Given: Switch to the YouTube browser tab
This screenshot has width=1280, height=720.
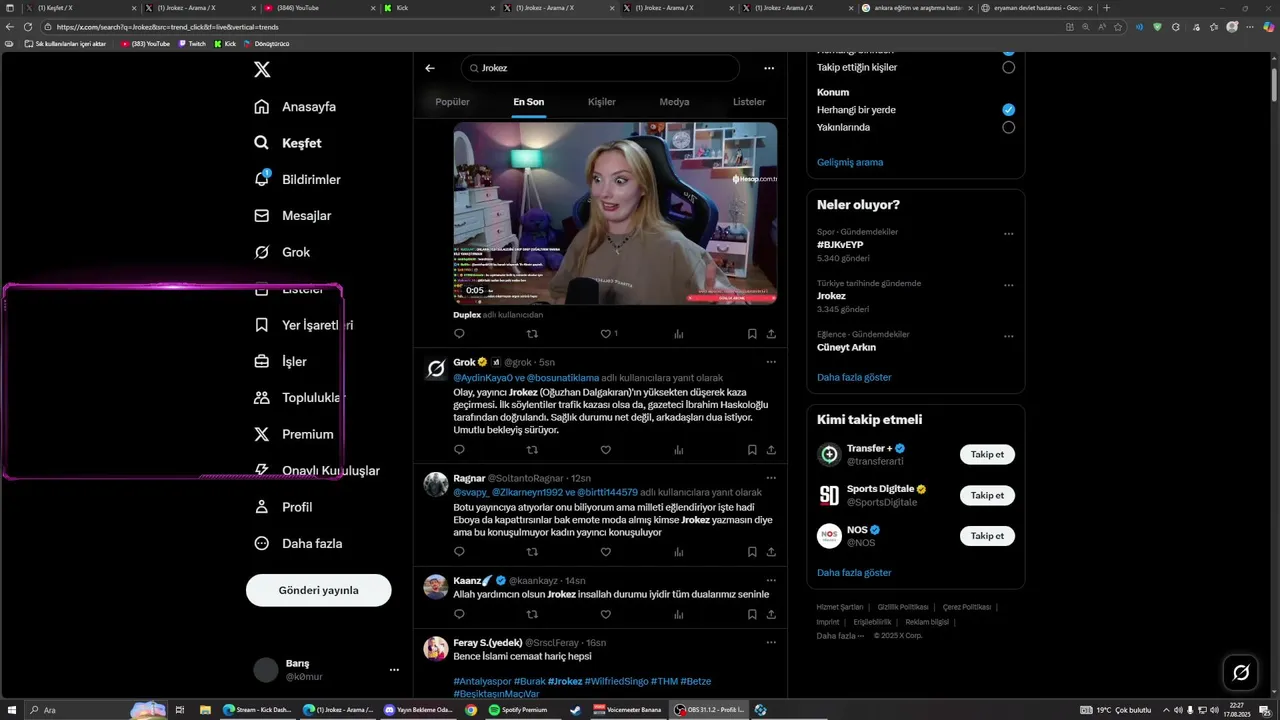Looking at the screenshot, I should (318, 8).
